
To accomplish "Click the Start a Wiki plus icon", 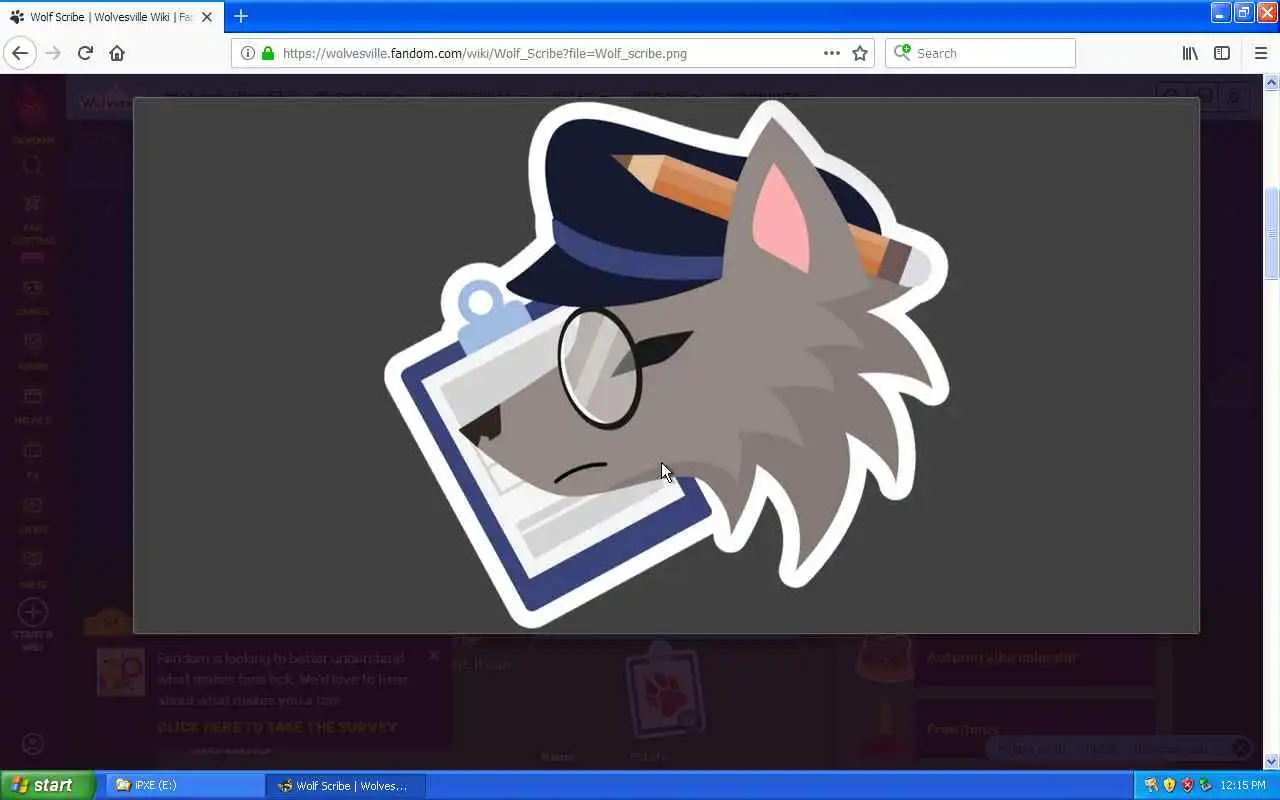I will click(32, 612).
